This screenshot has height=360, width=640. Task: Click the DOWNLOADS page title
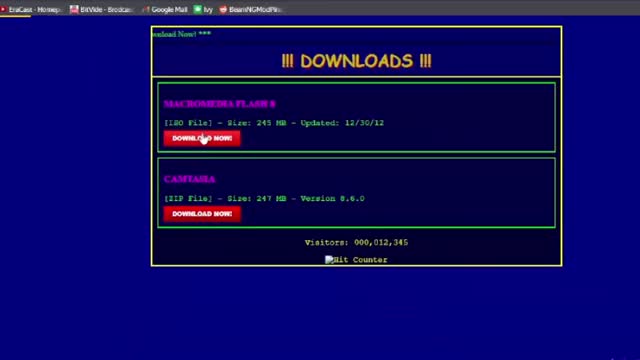click(356, 61)
